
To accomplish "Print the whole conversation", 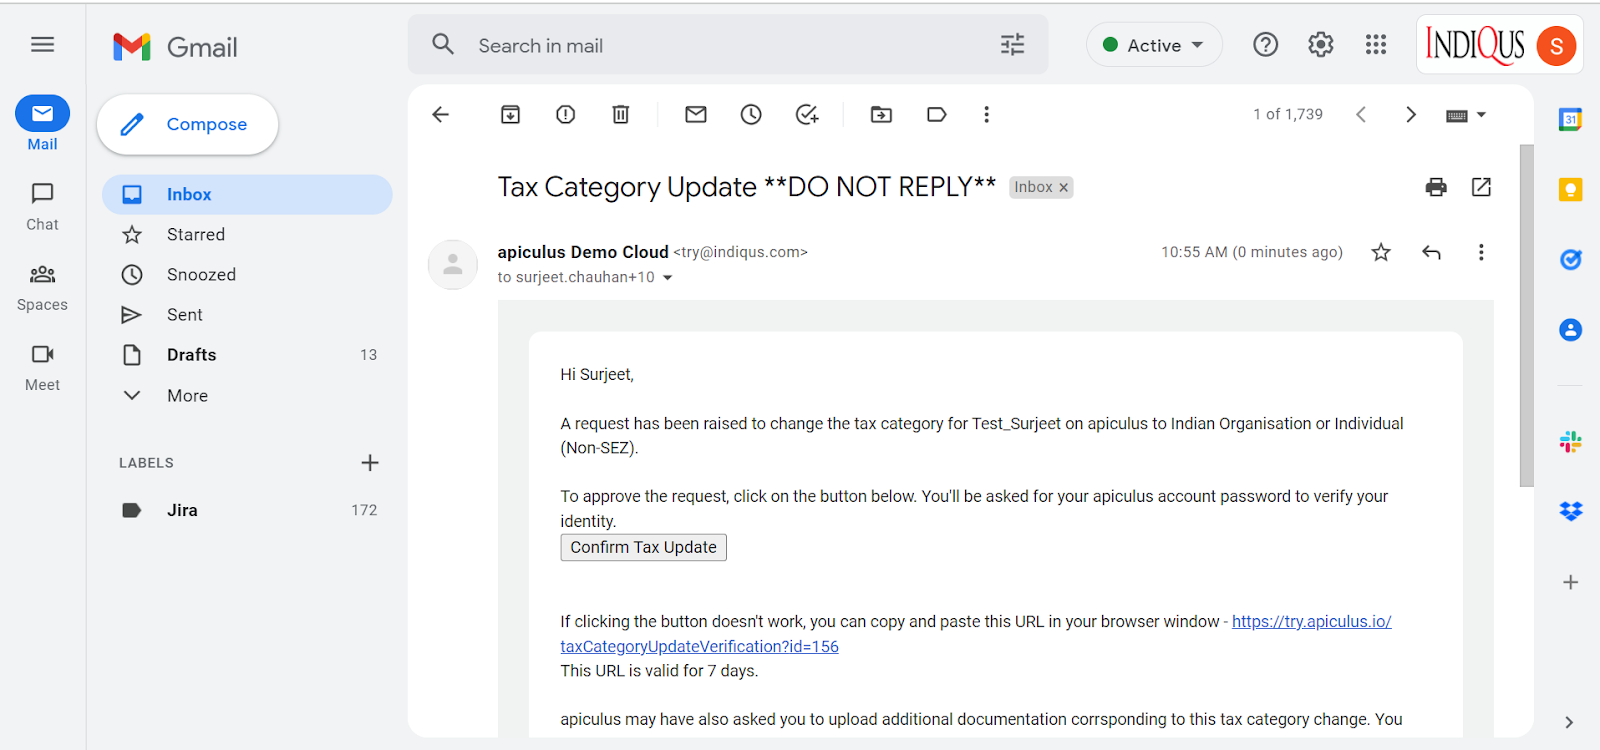I will [1436, 187].
